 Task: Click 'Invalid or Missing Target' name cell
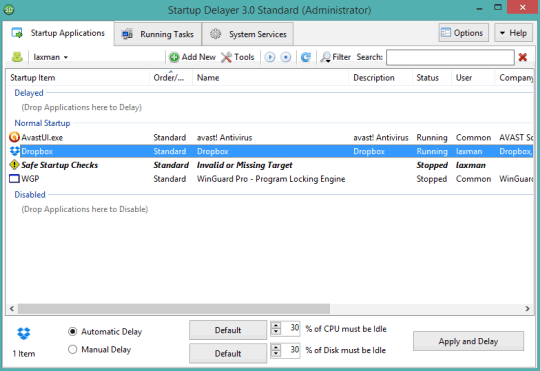pyautogui.click(x=245, y=165)
